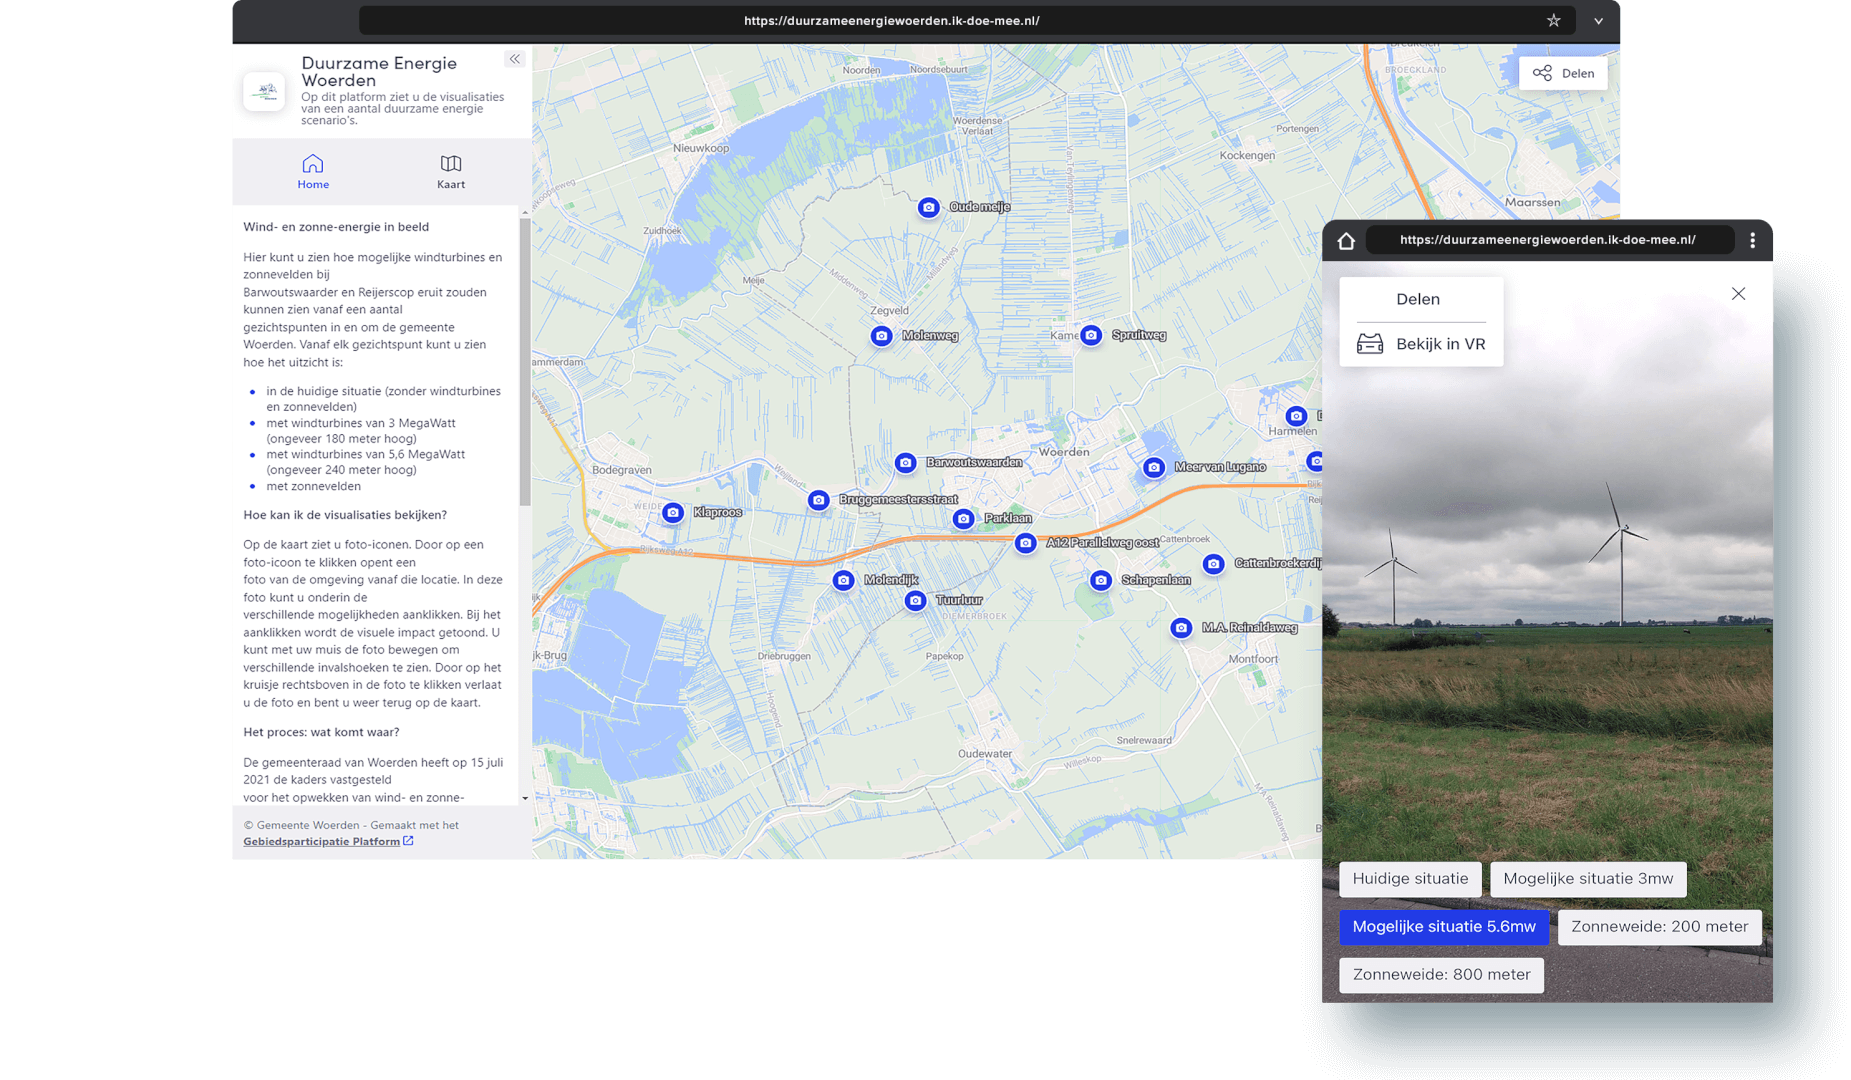Screen dimensions: 1851x1080
Task: Switch view to Huidige situatie
Action: coord(1410,879)
